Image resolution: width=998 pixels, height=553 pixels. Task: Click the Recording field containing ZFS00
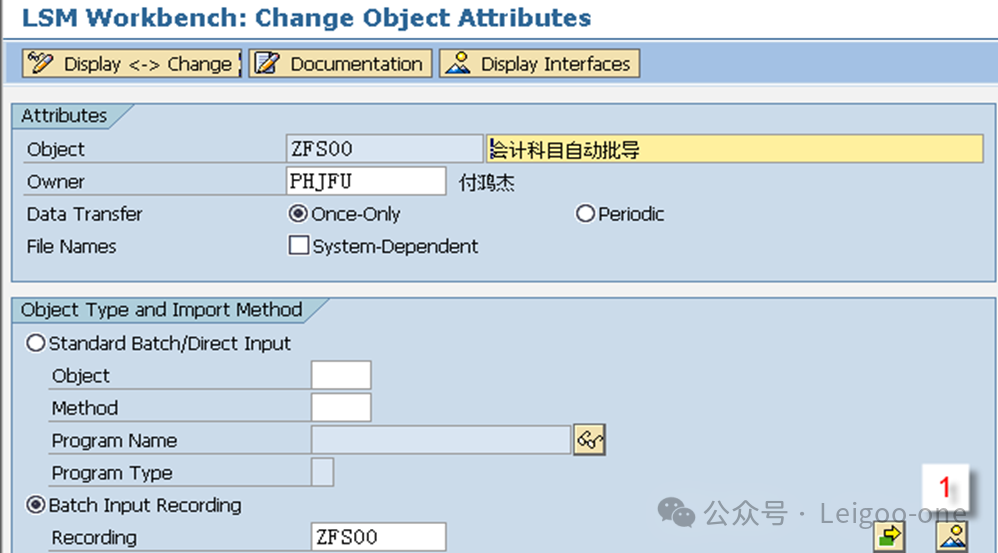pos(378,537)
